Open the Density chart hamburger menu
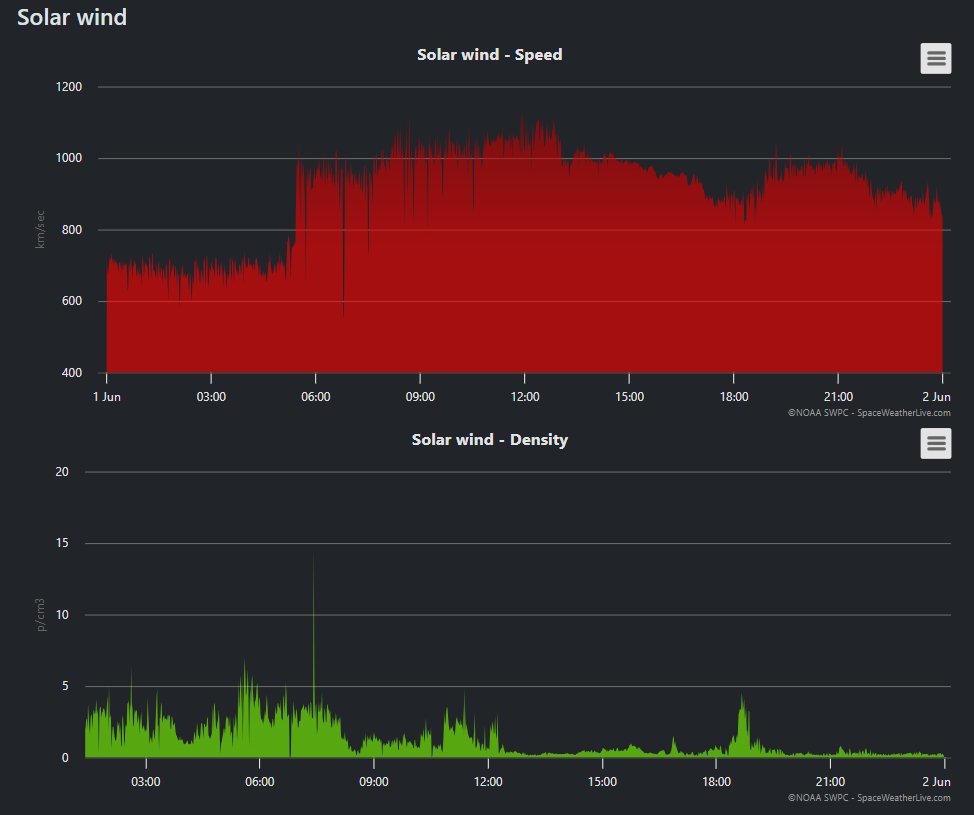 [x=935, y=444]
